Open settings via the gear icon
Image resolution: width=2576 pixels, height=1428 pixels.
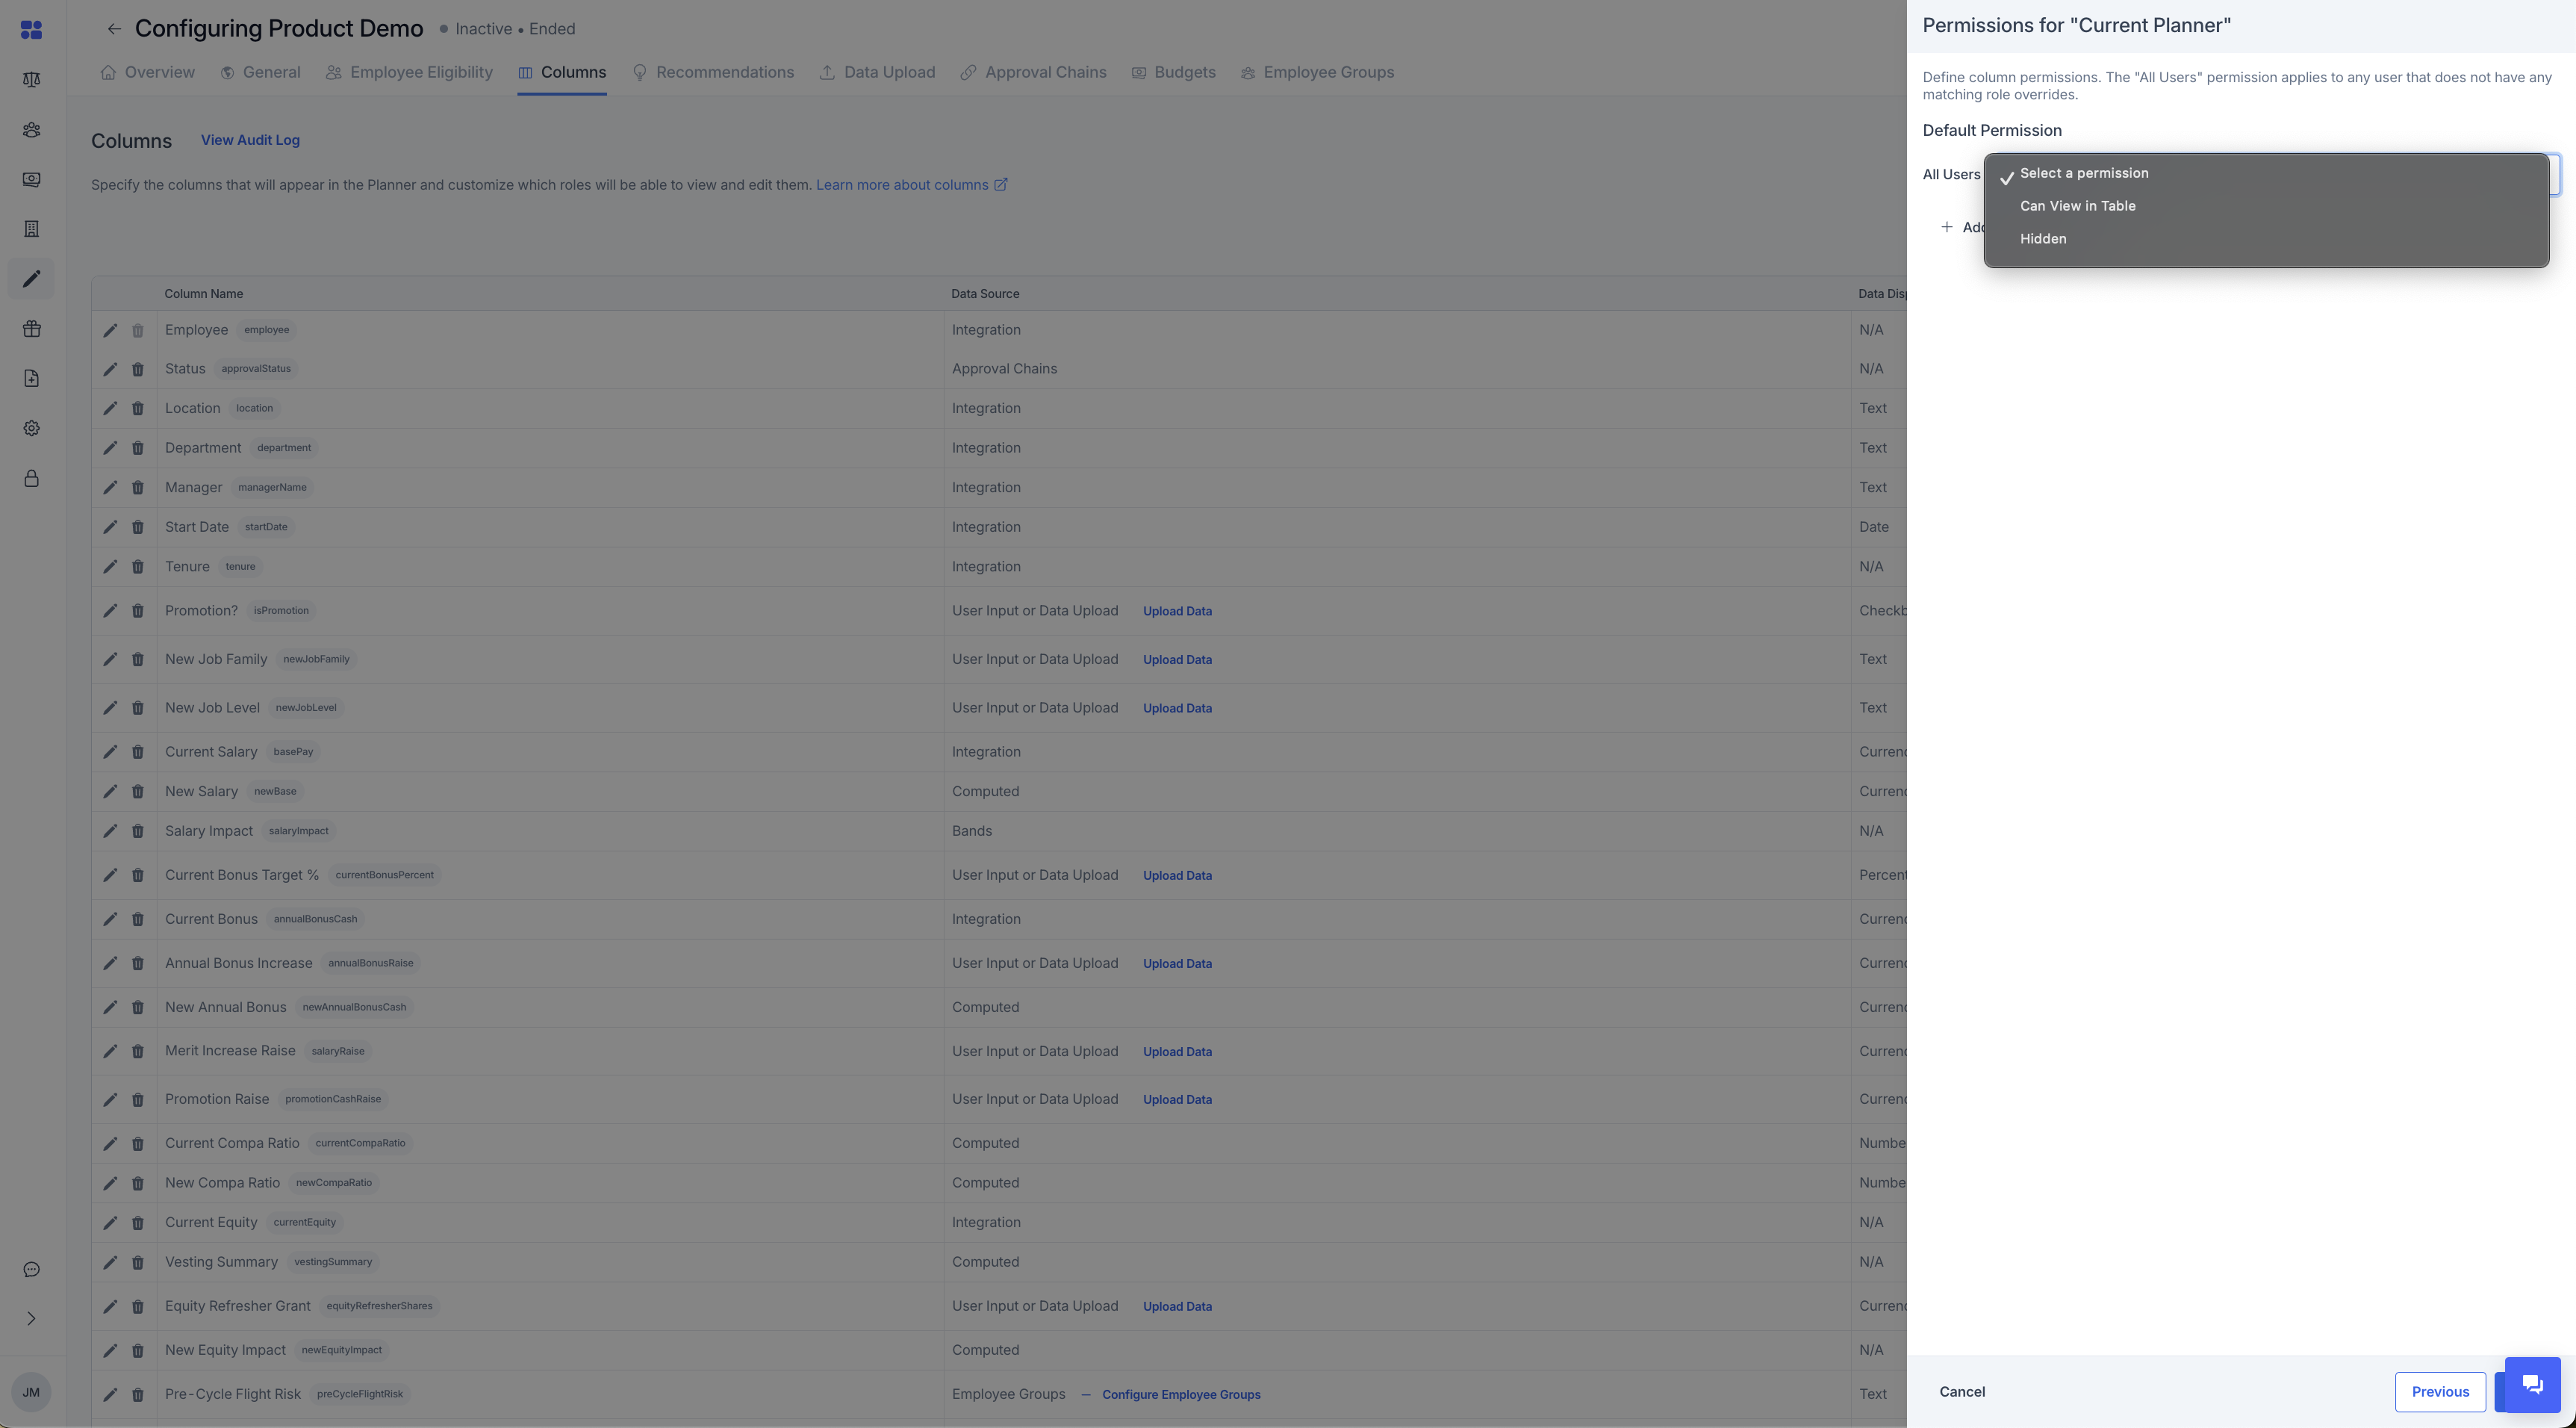tap(30, 428)
